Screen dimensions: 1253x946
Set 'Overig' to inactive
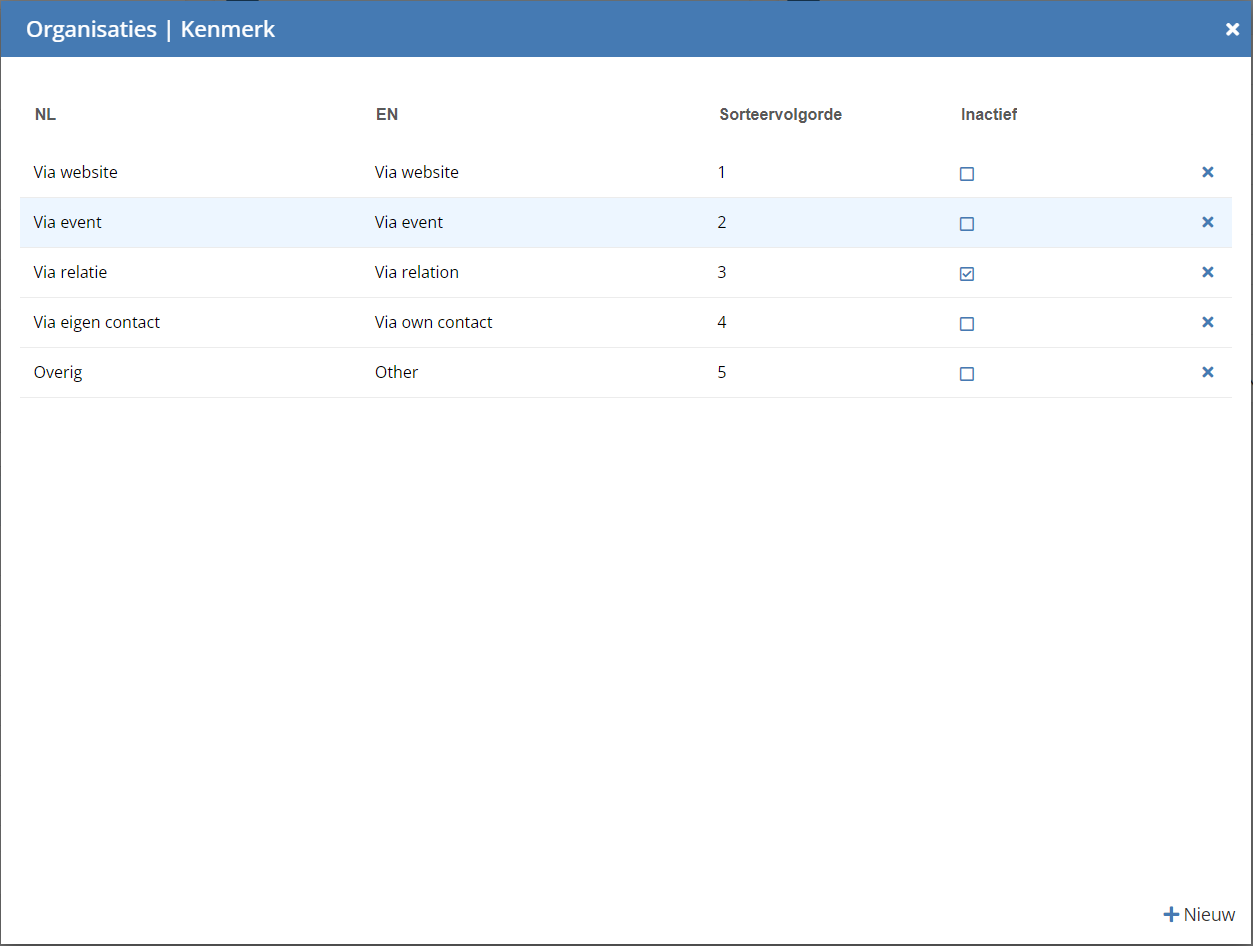click(966, 374)
